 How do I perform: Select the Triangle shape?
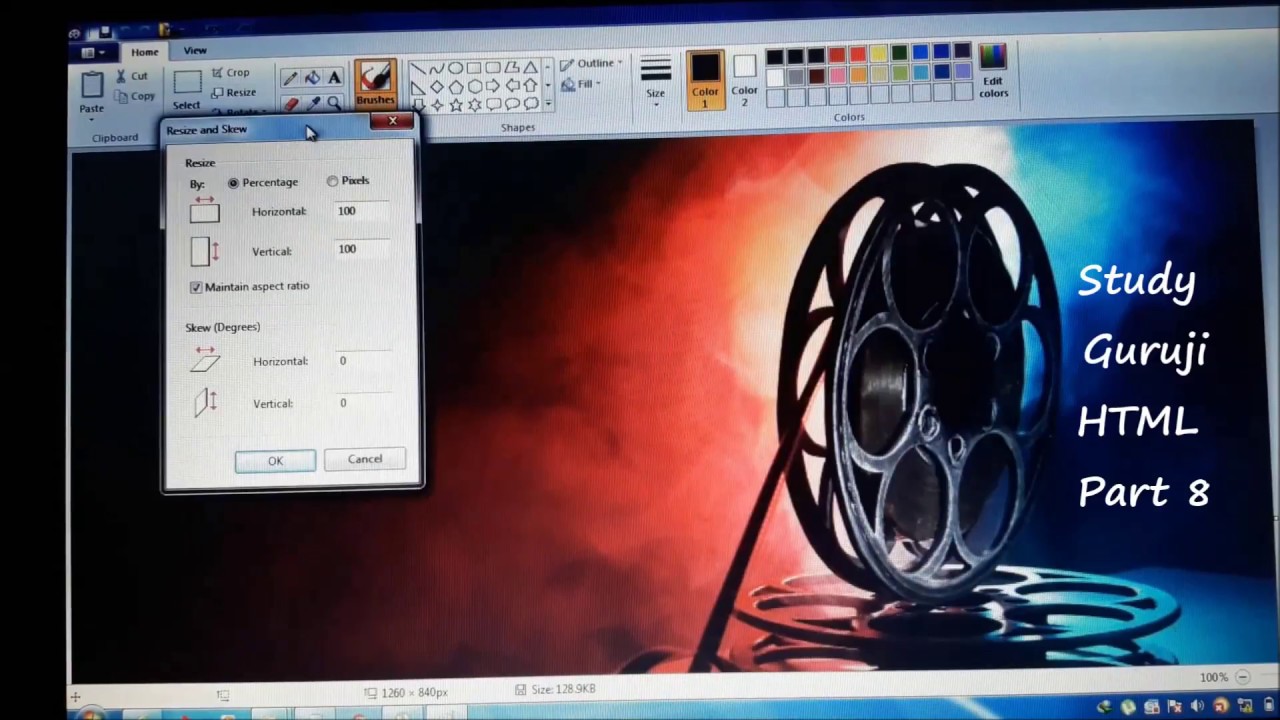pos(530,69)
